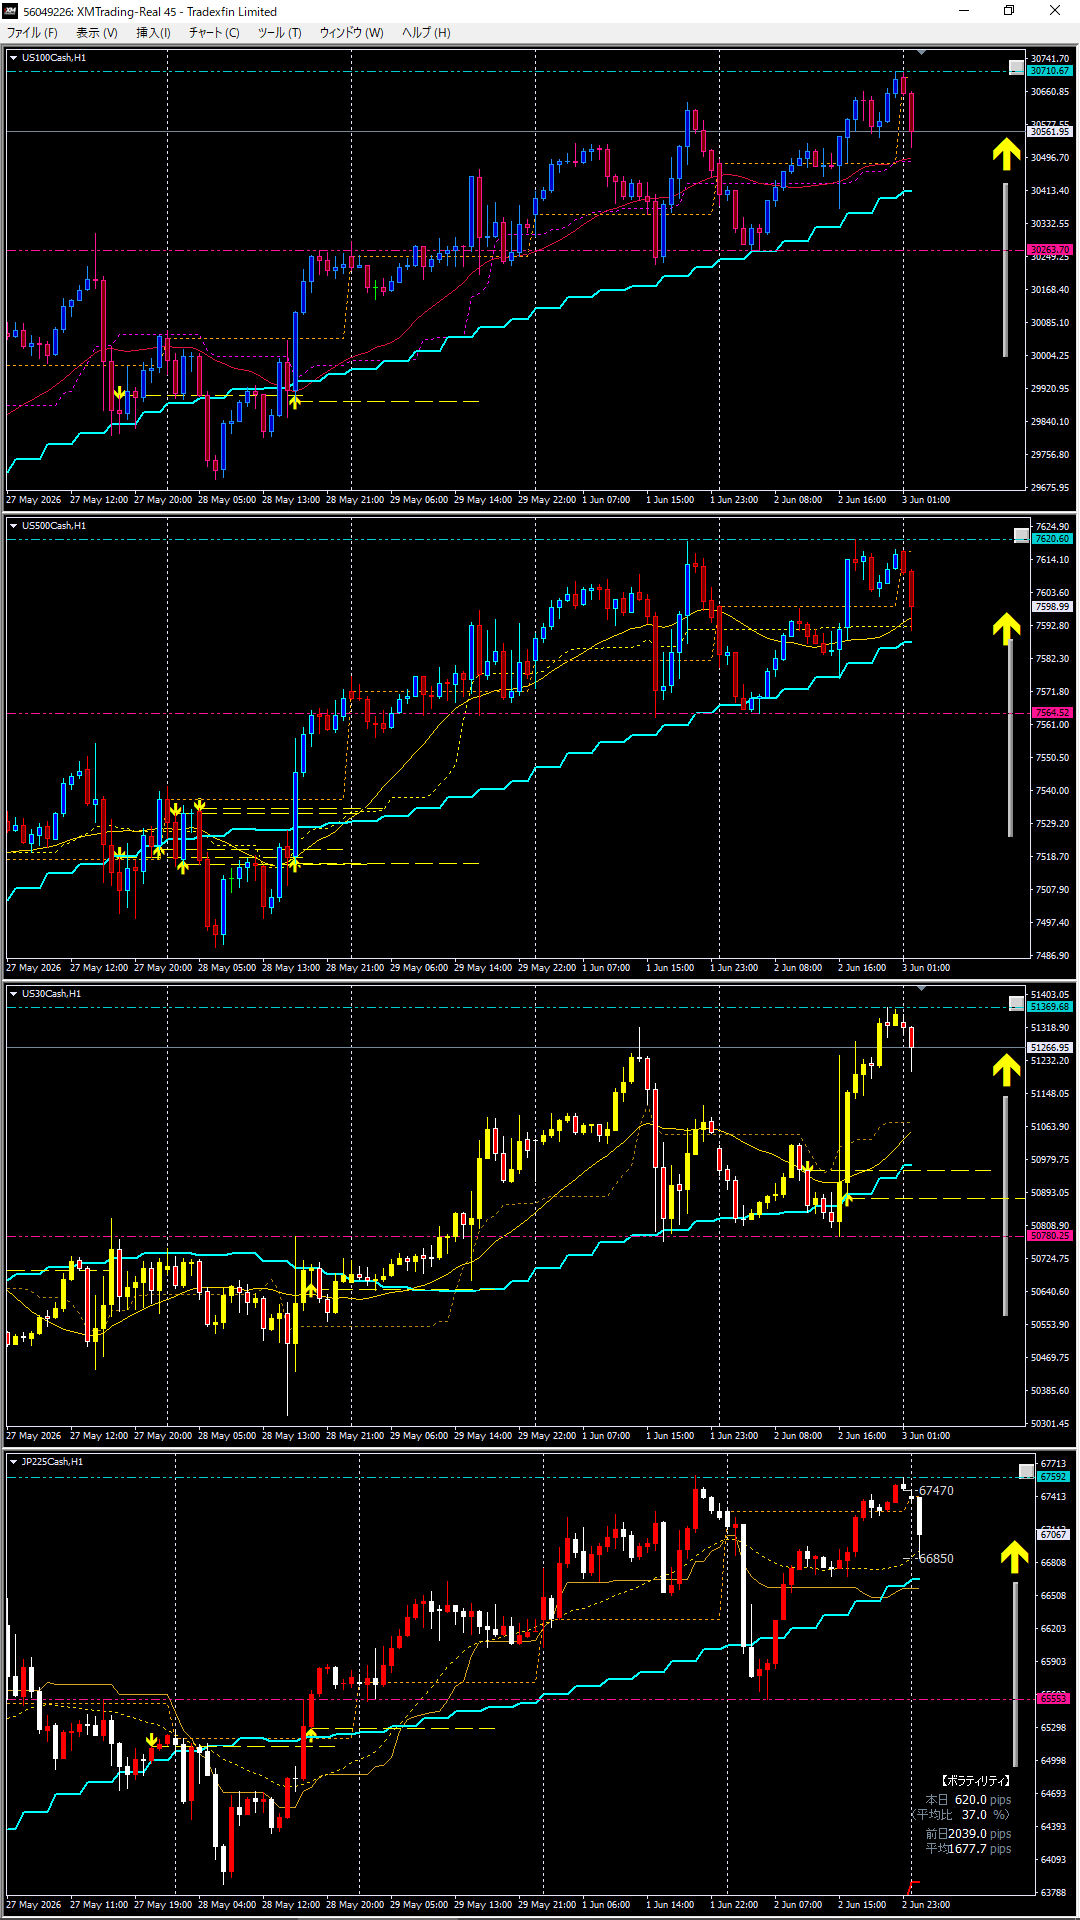The height and width of the screenshot is (1920, 1080).
Task: Toggle the gray square button on US30Cash chart
Action: [x=1016, y=1003]
